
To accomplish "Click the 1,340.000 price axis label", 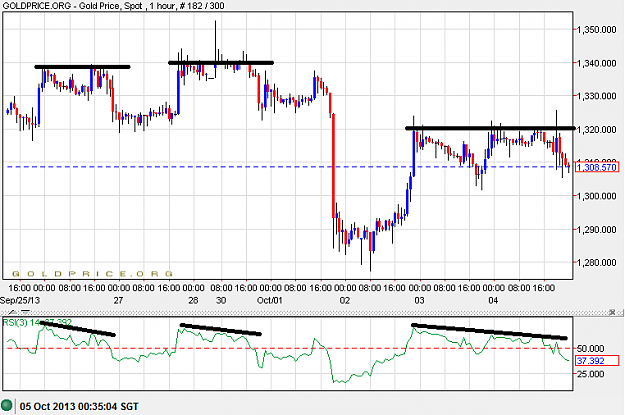I will coord(597,63).
